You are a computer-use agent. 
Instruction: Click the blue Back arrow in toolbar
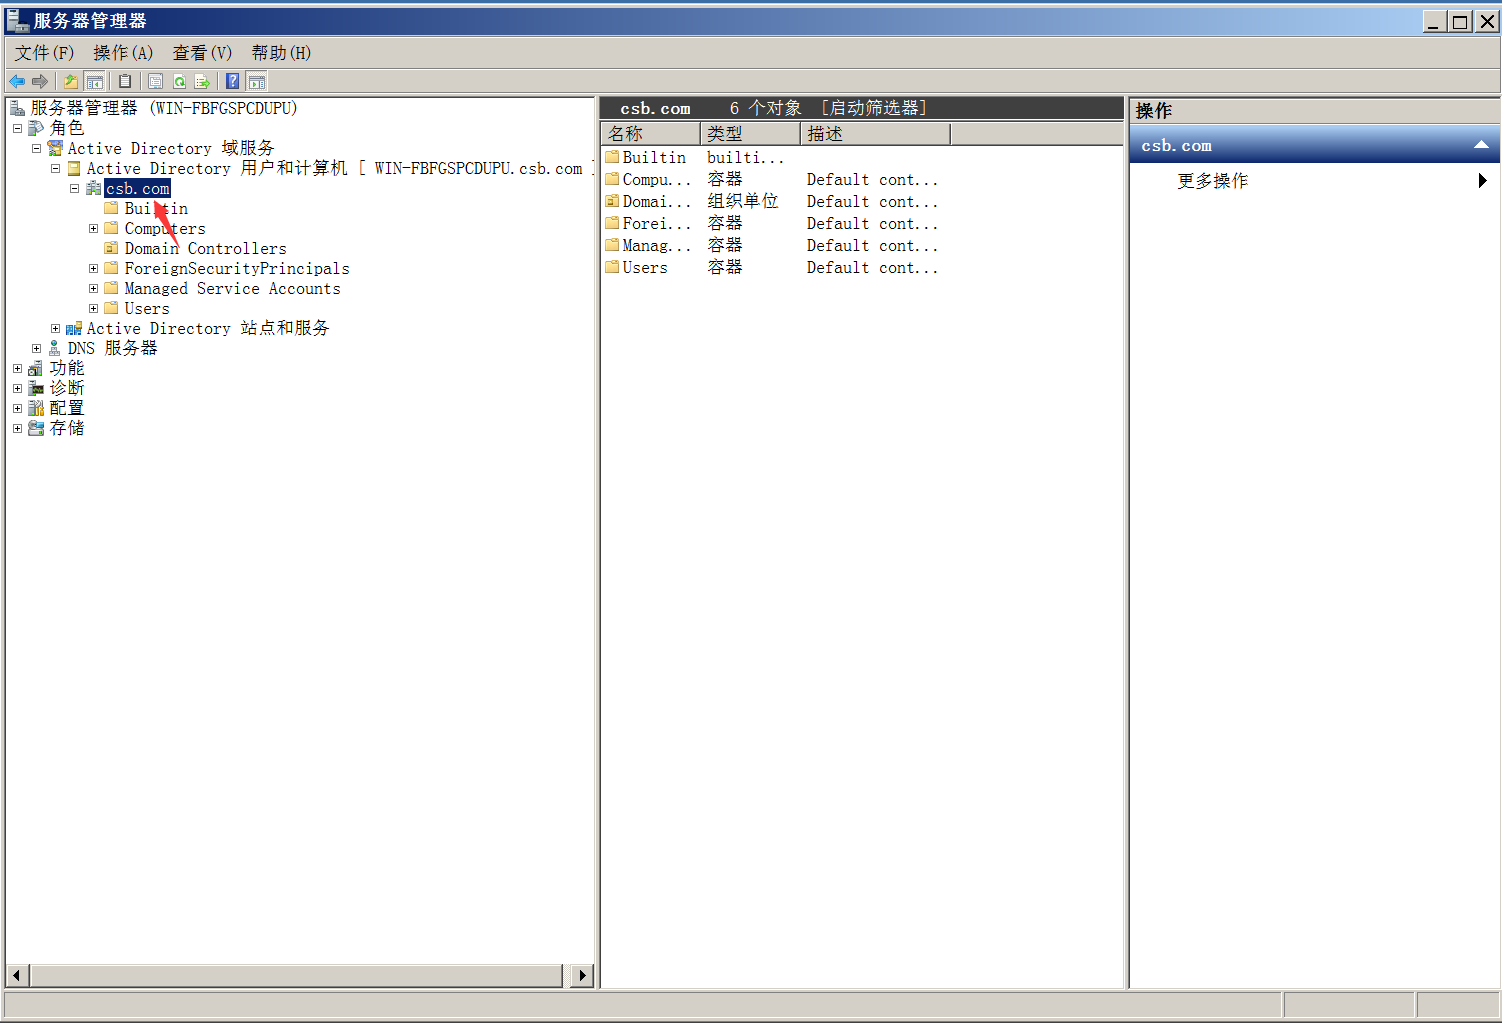(x=17, y=82)
